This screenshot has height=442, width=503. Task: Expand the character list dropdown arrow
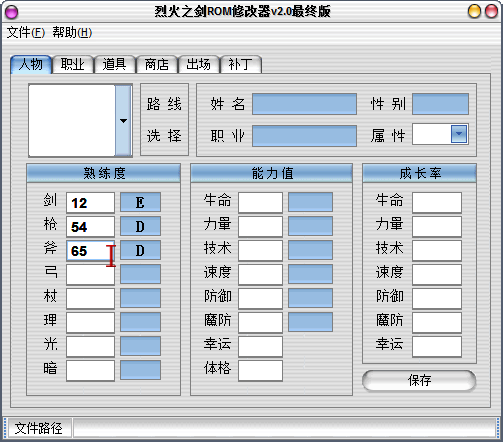click(x=123, y=120)
